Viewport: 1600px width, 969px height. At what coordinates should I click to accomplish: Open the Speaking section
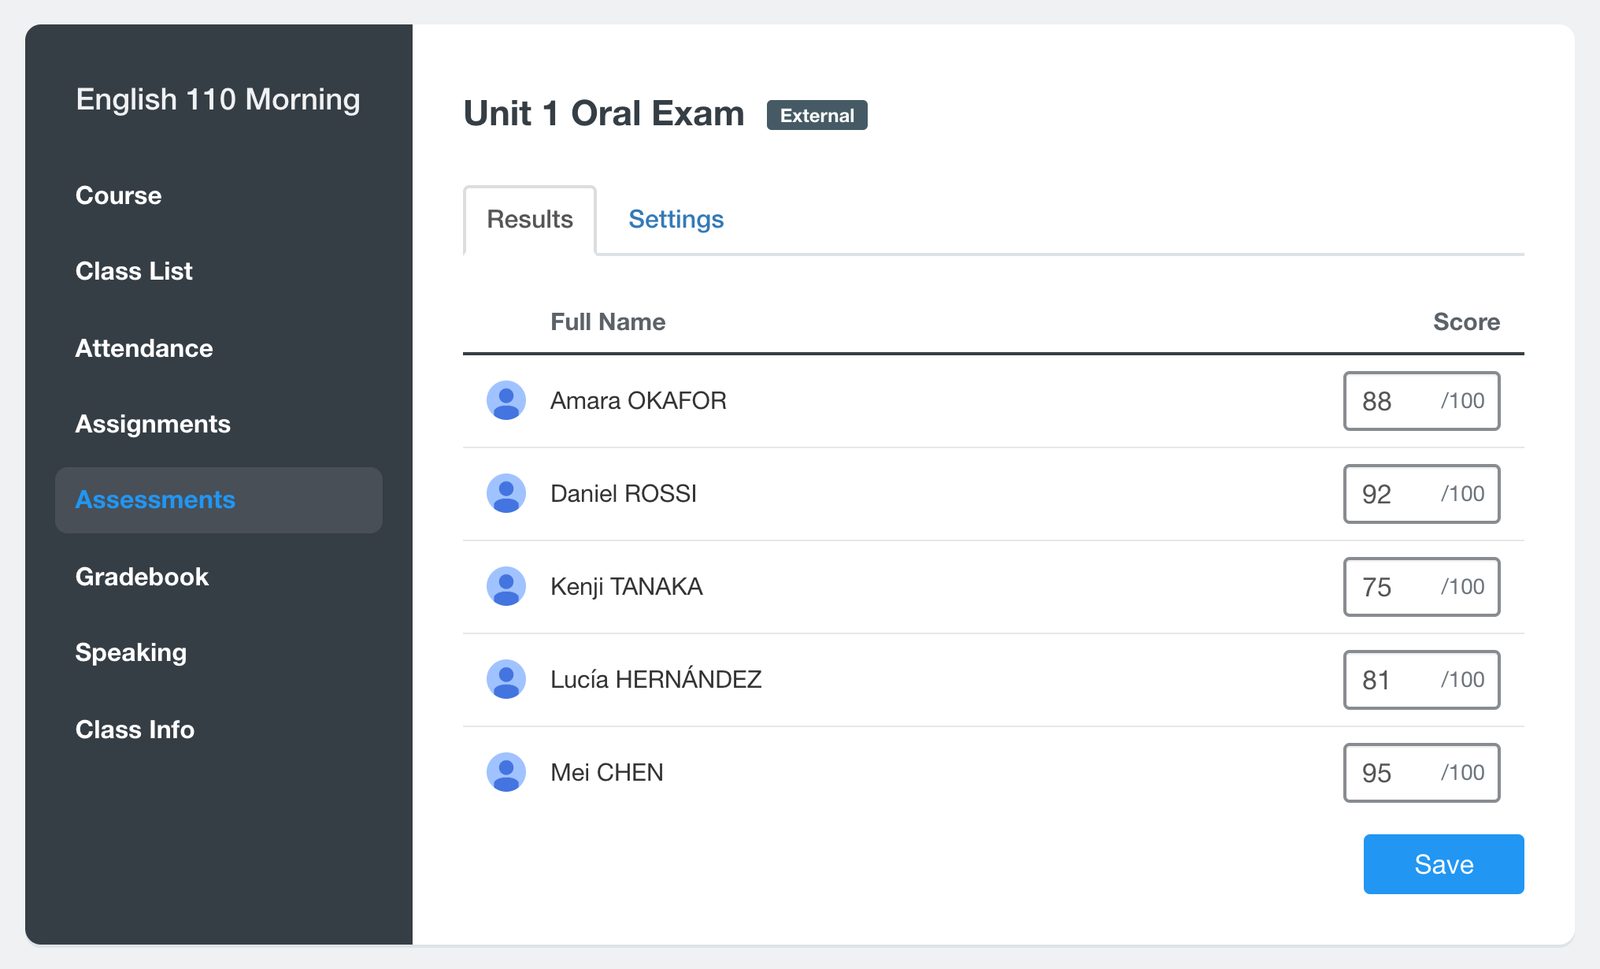pos(131,653)
